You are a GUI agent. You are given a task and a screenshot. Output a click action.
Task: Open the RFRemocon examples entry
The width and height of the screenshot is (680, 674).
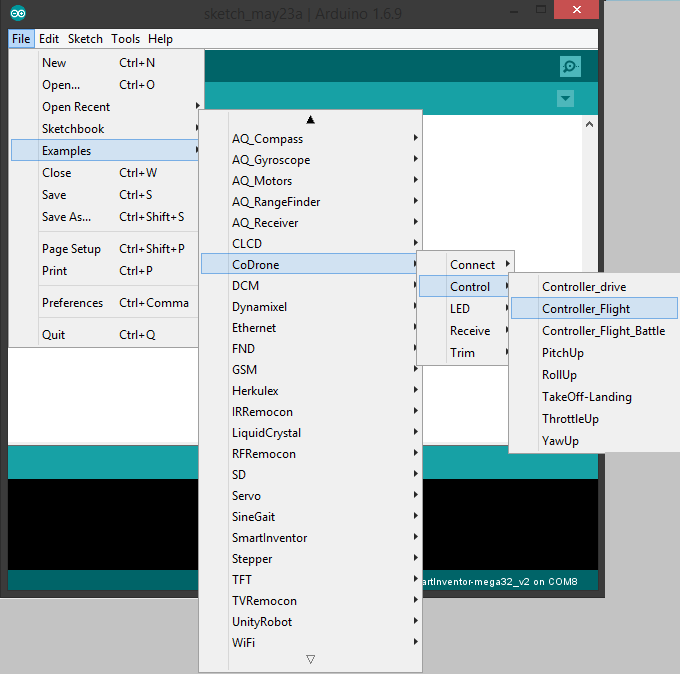pos(310,454)
